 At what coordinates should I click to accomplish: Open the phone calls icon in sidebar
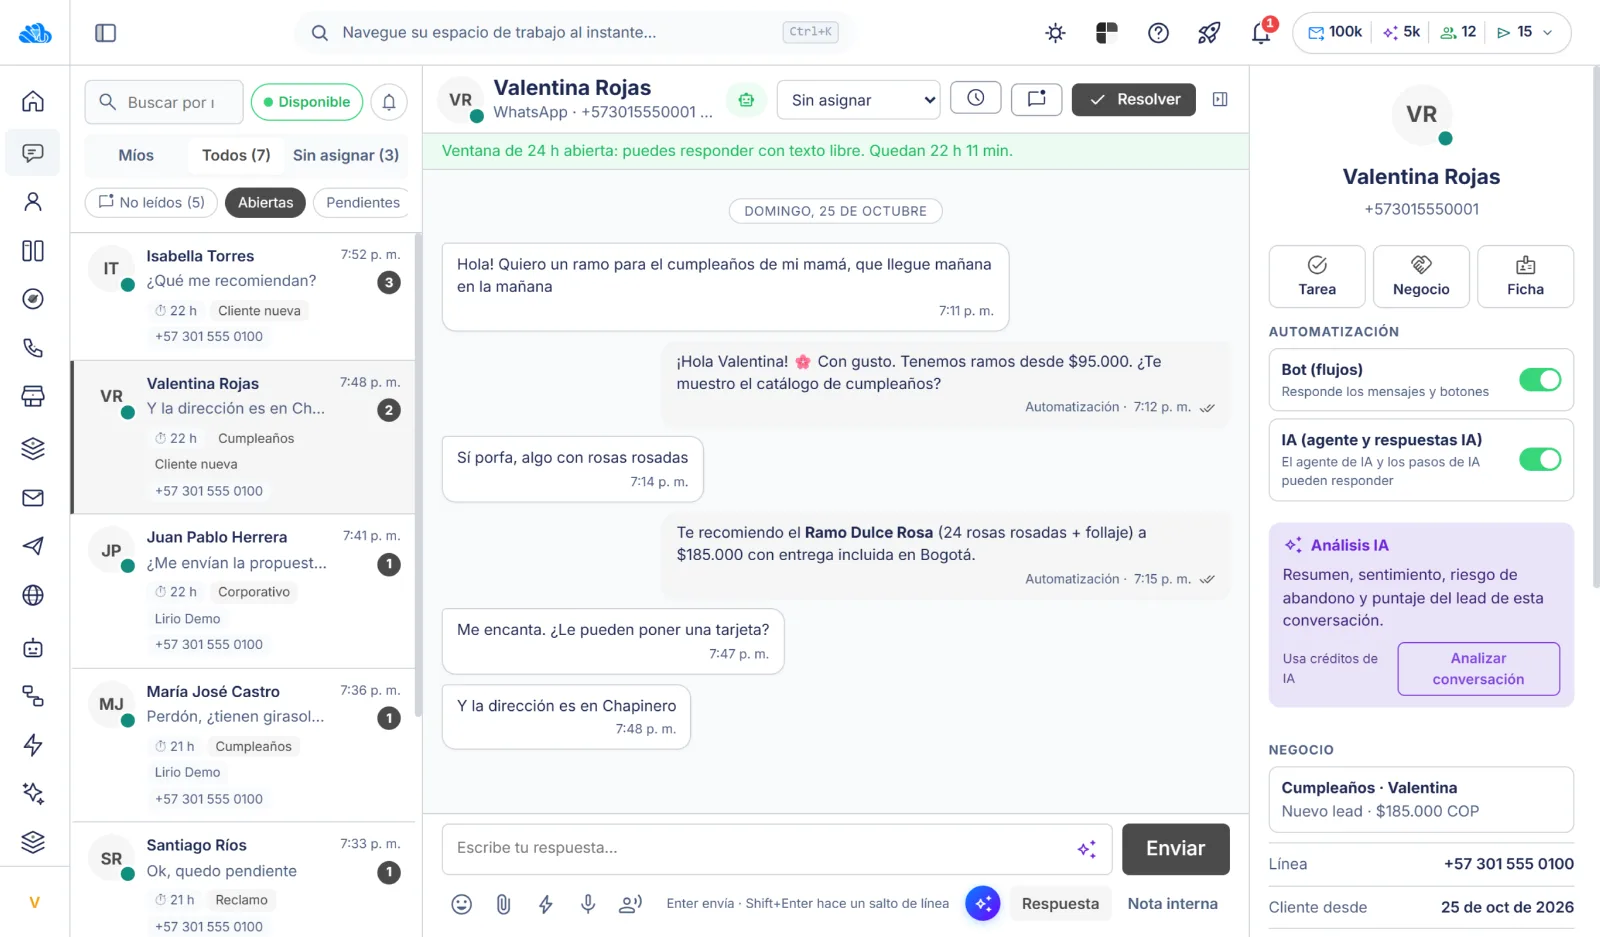tap(33, 348)
